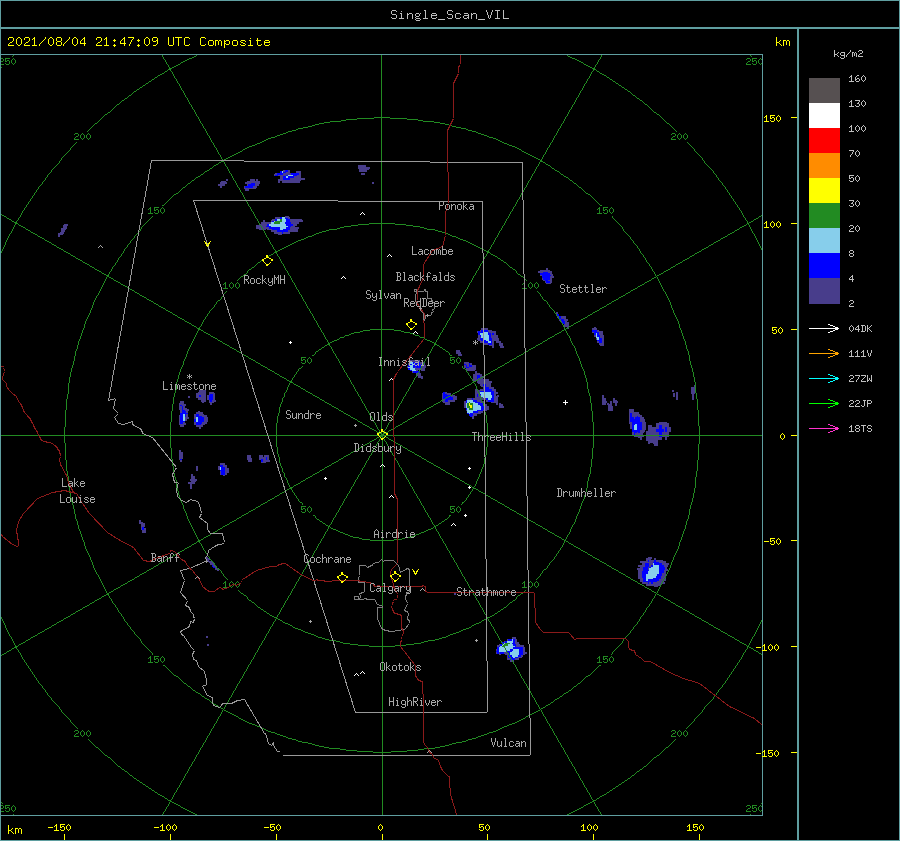Click the Lake Louise label
Image resolution: width=900 pixels, height=841 pixels.
[x=77, y=491]
